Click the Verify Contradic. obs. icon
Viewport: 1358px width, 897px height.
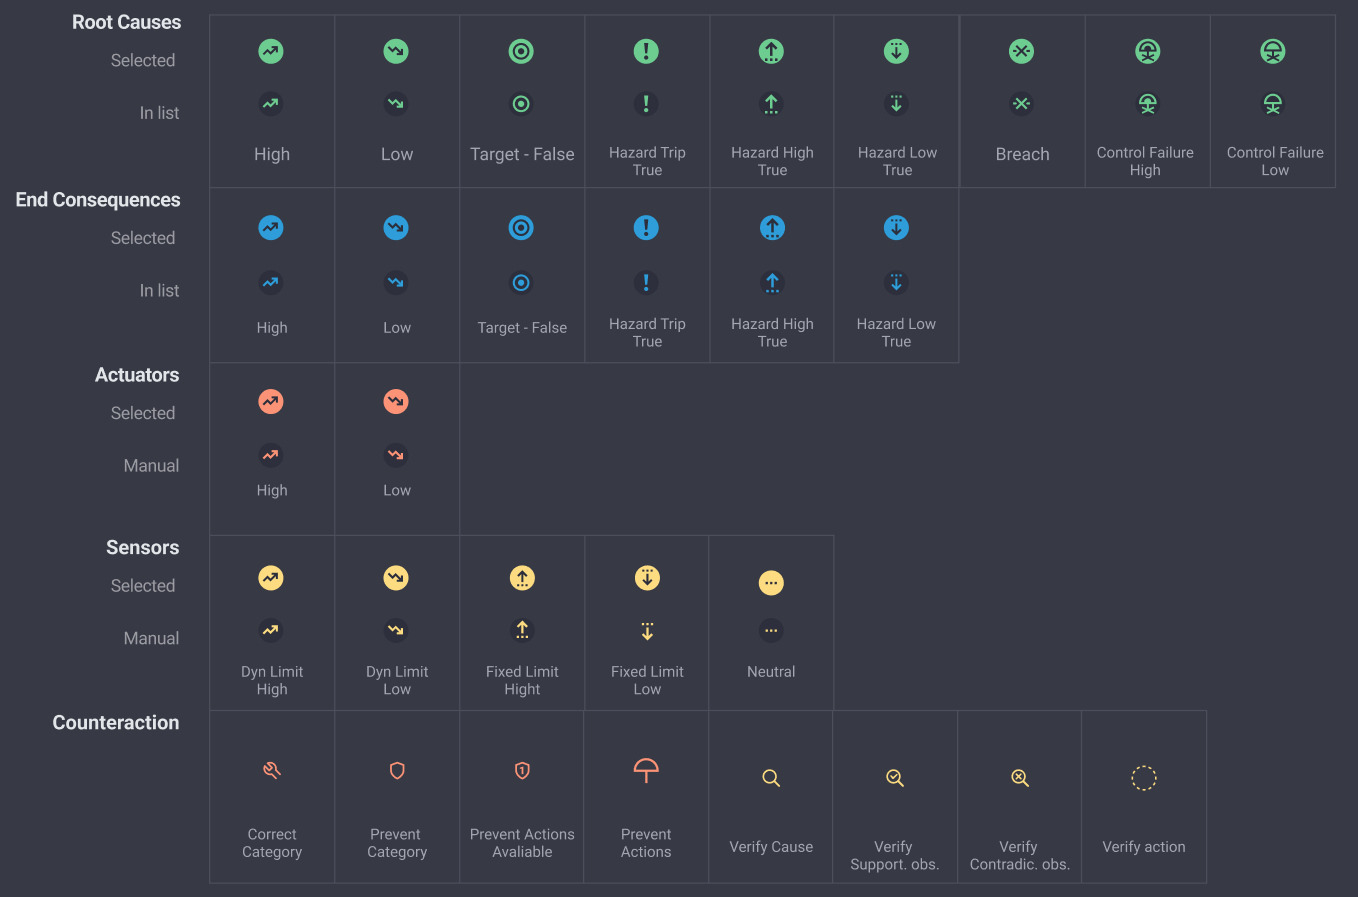pyautogui.click(x=1020, y=778)
